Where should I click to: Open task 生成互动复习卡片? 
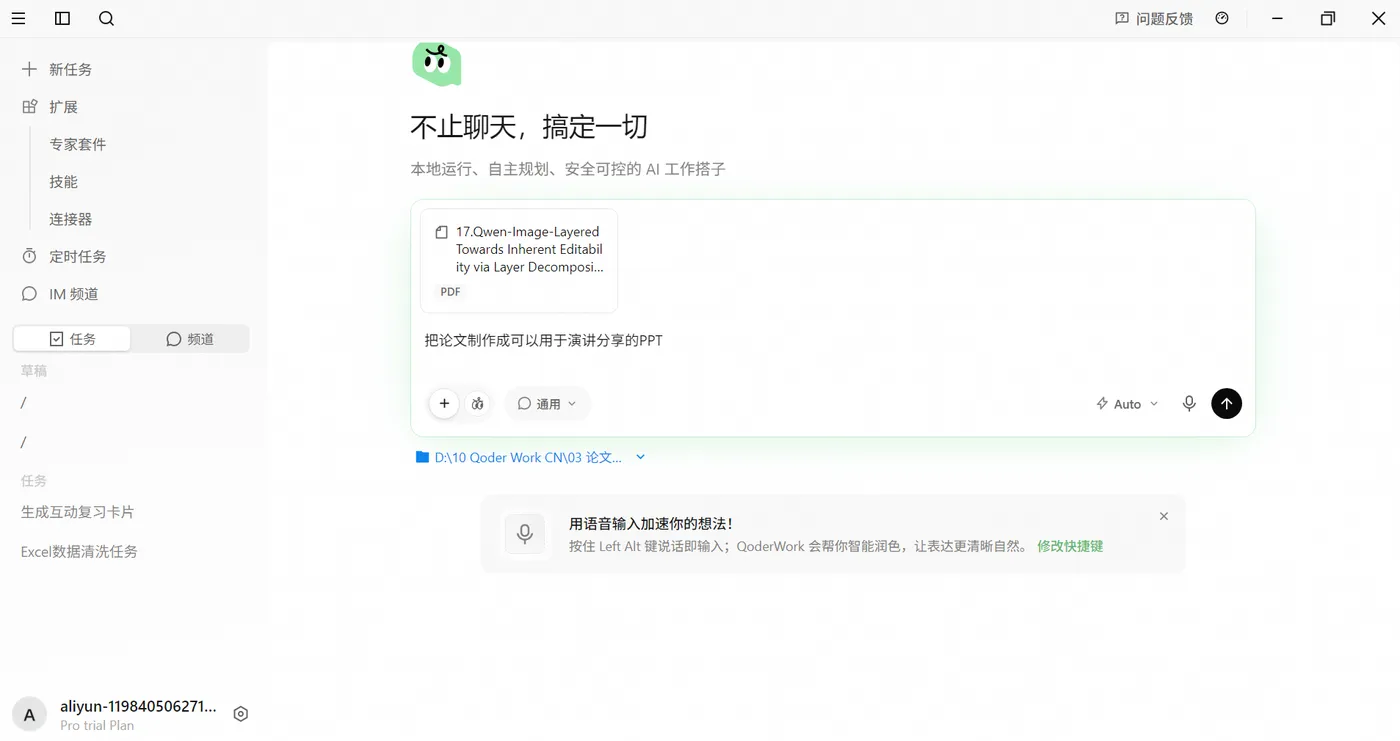77,511
